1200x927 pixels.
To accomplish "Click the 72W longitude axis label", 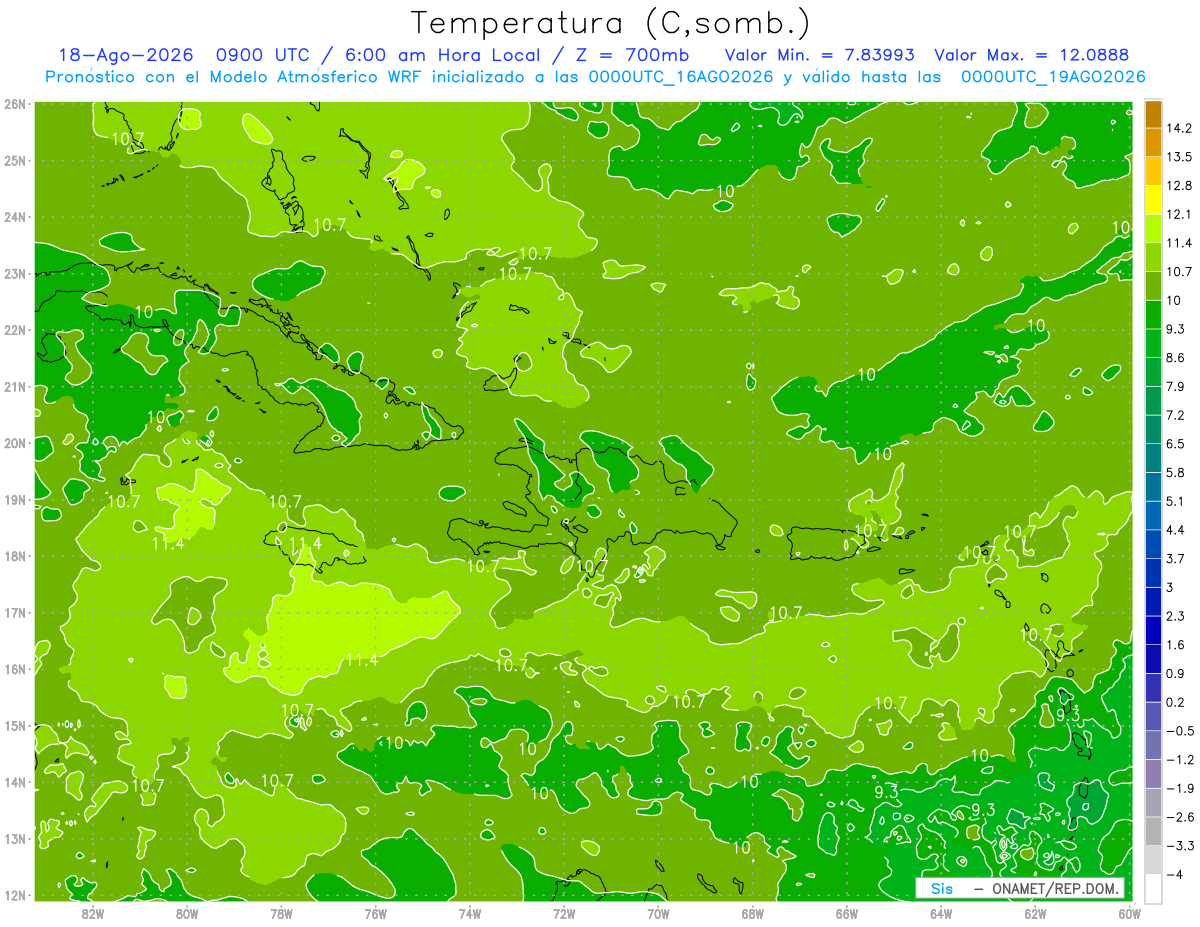I will click(564, 913).
